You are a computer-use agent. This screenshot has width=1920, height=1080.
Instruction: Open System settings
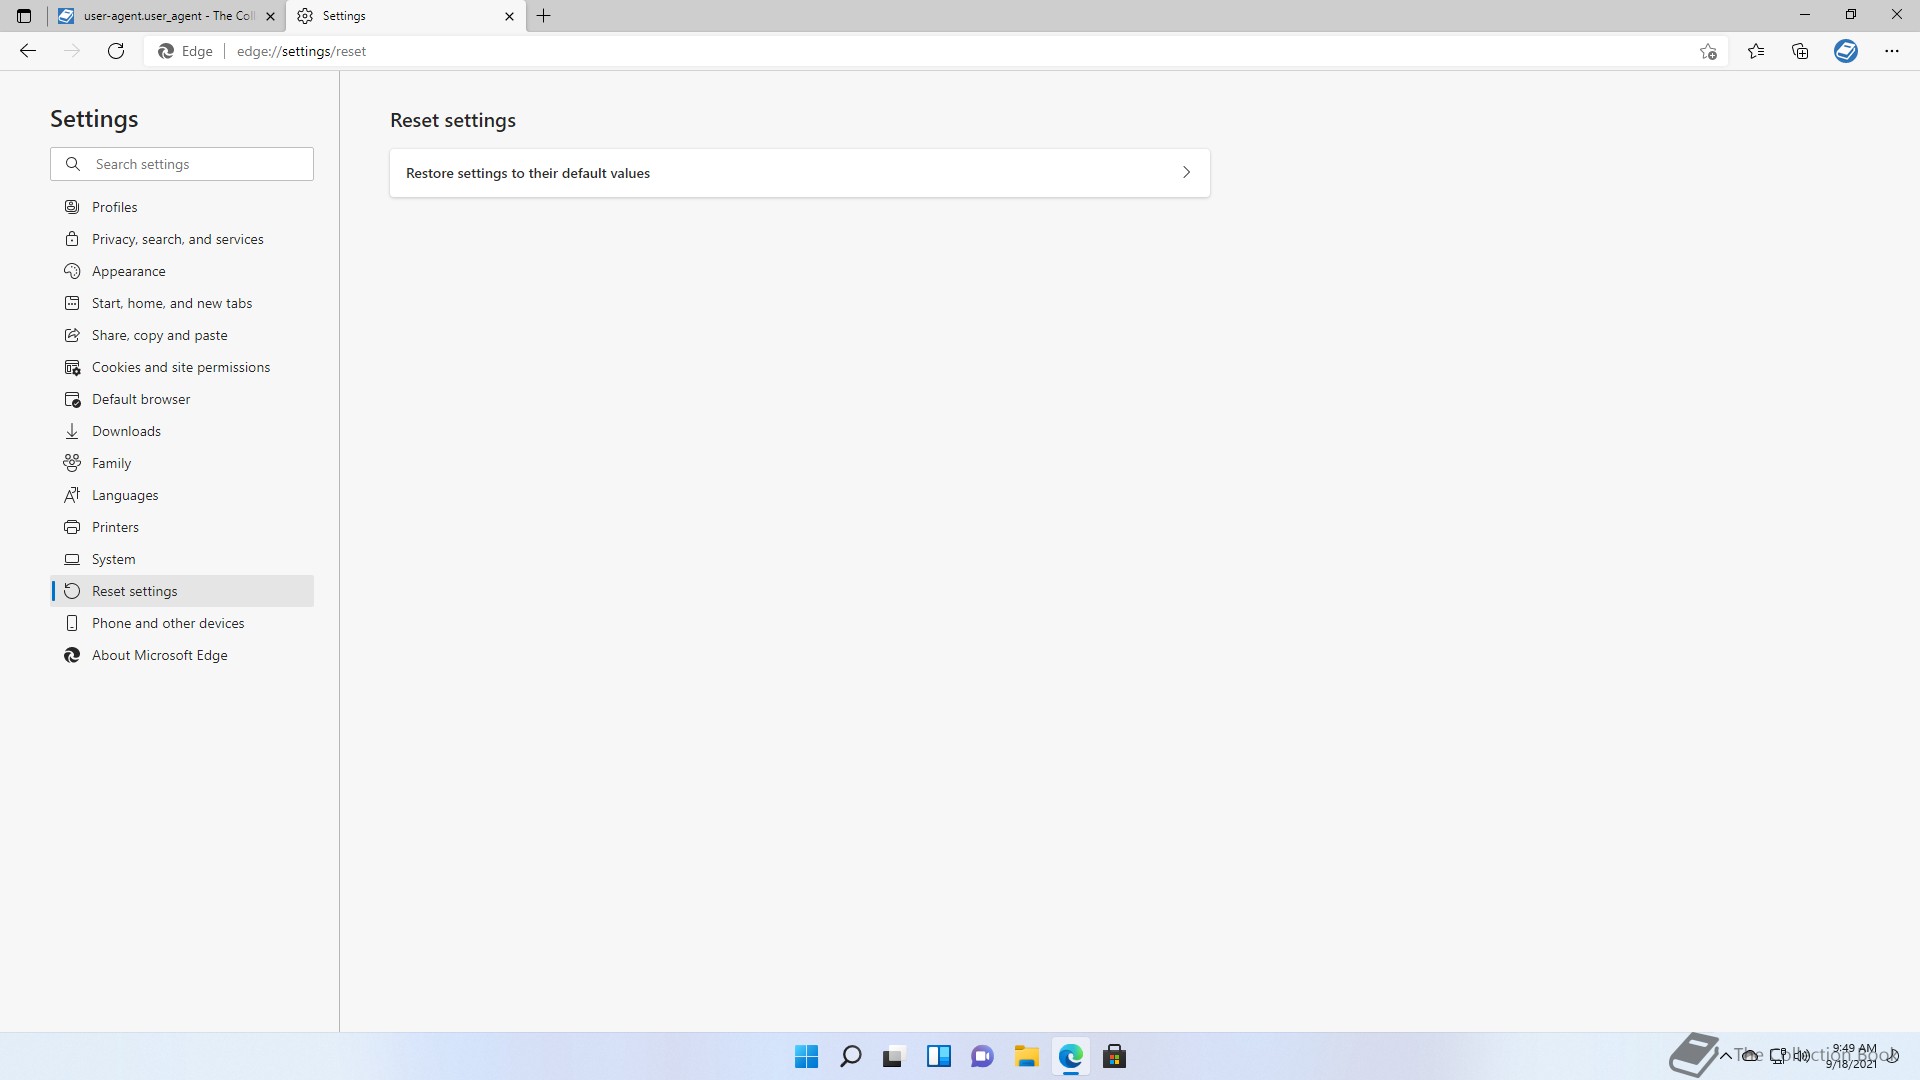click(182, 559)
